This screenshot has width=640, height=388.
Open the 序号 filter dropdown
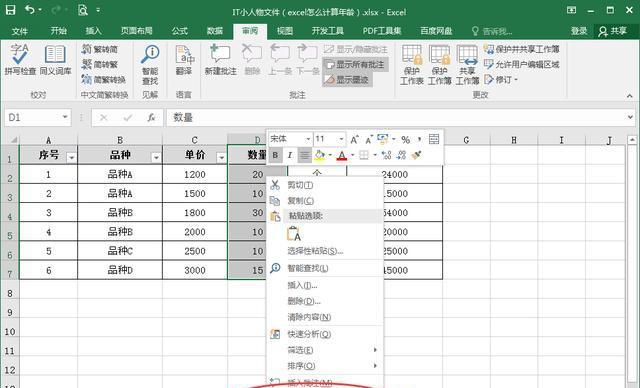click(x=71, y=157)
